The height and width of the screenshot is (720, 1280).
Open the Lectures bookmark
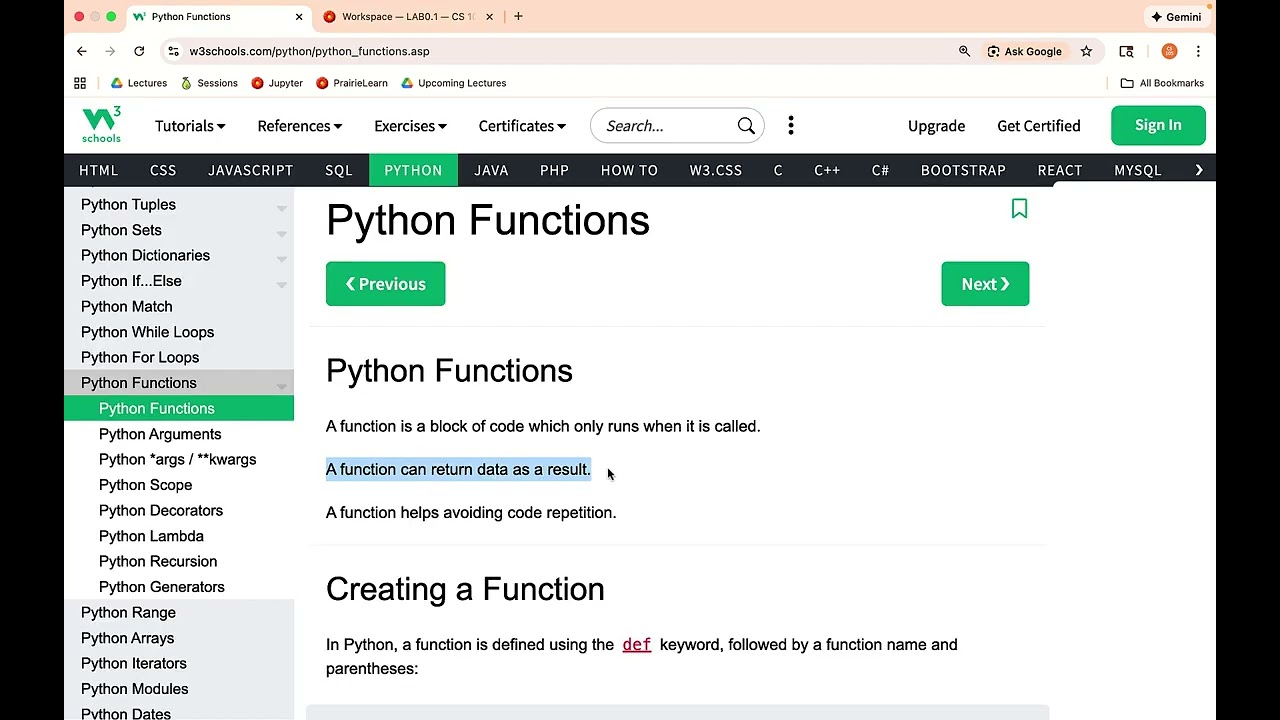[x=139, y=83]
